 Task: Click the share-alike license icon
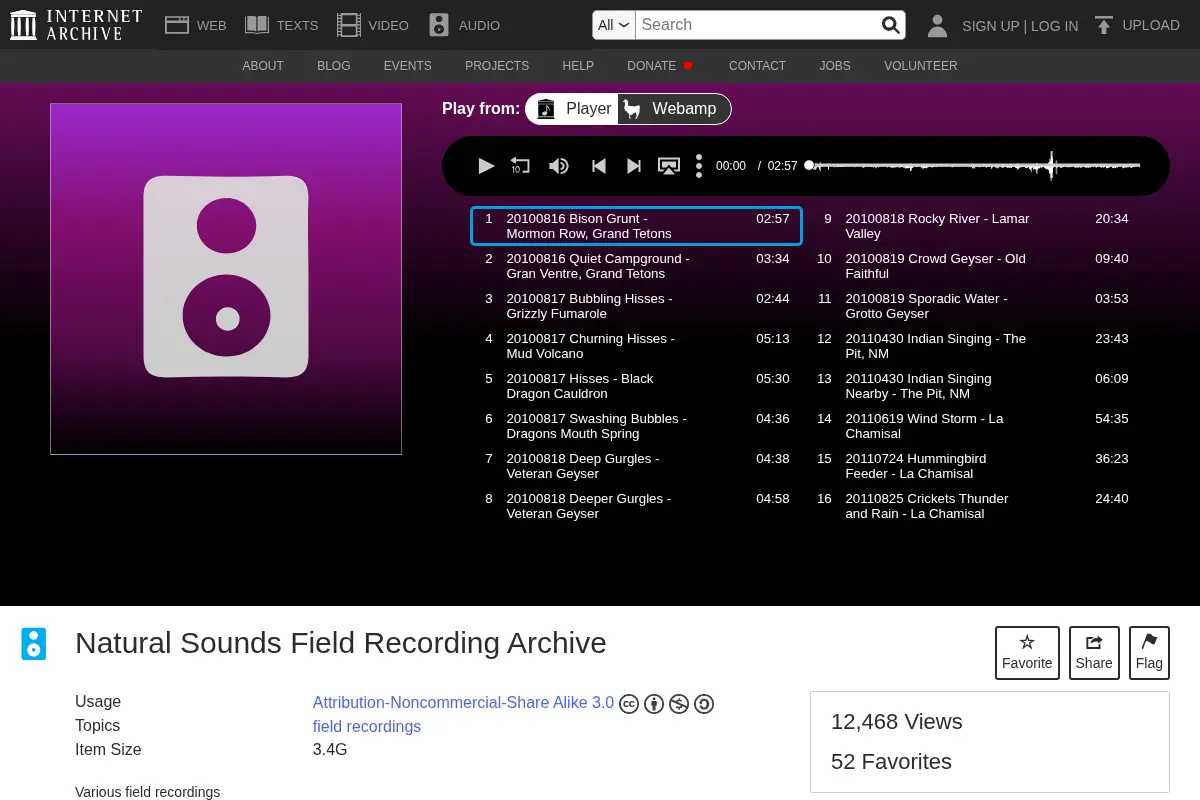point(704,704)
